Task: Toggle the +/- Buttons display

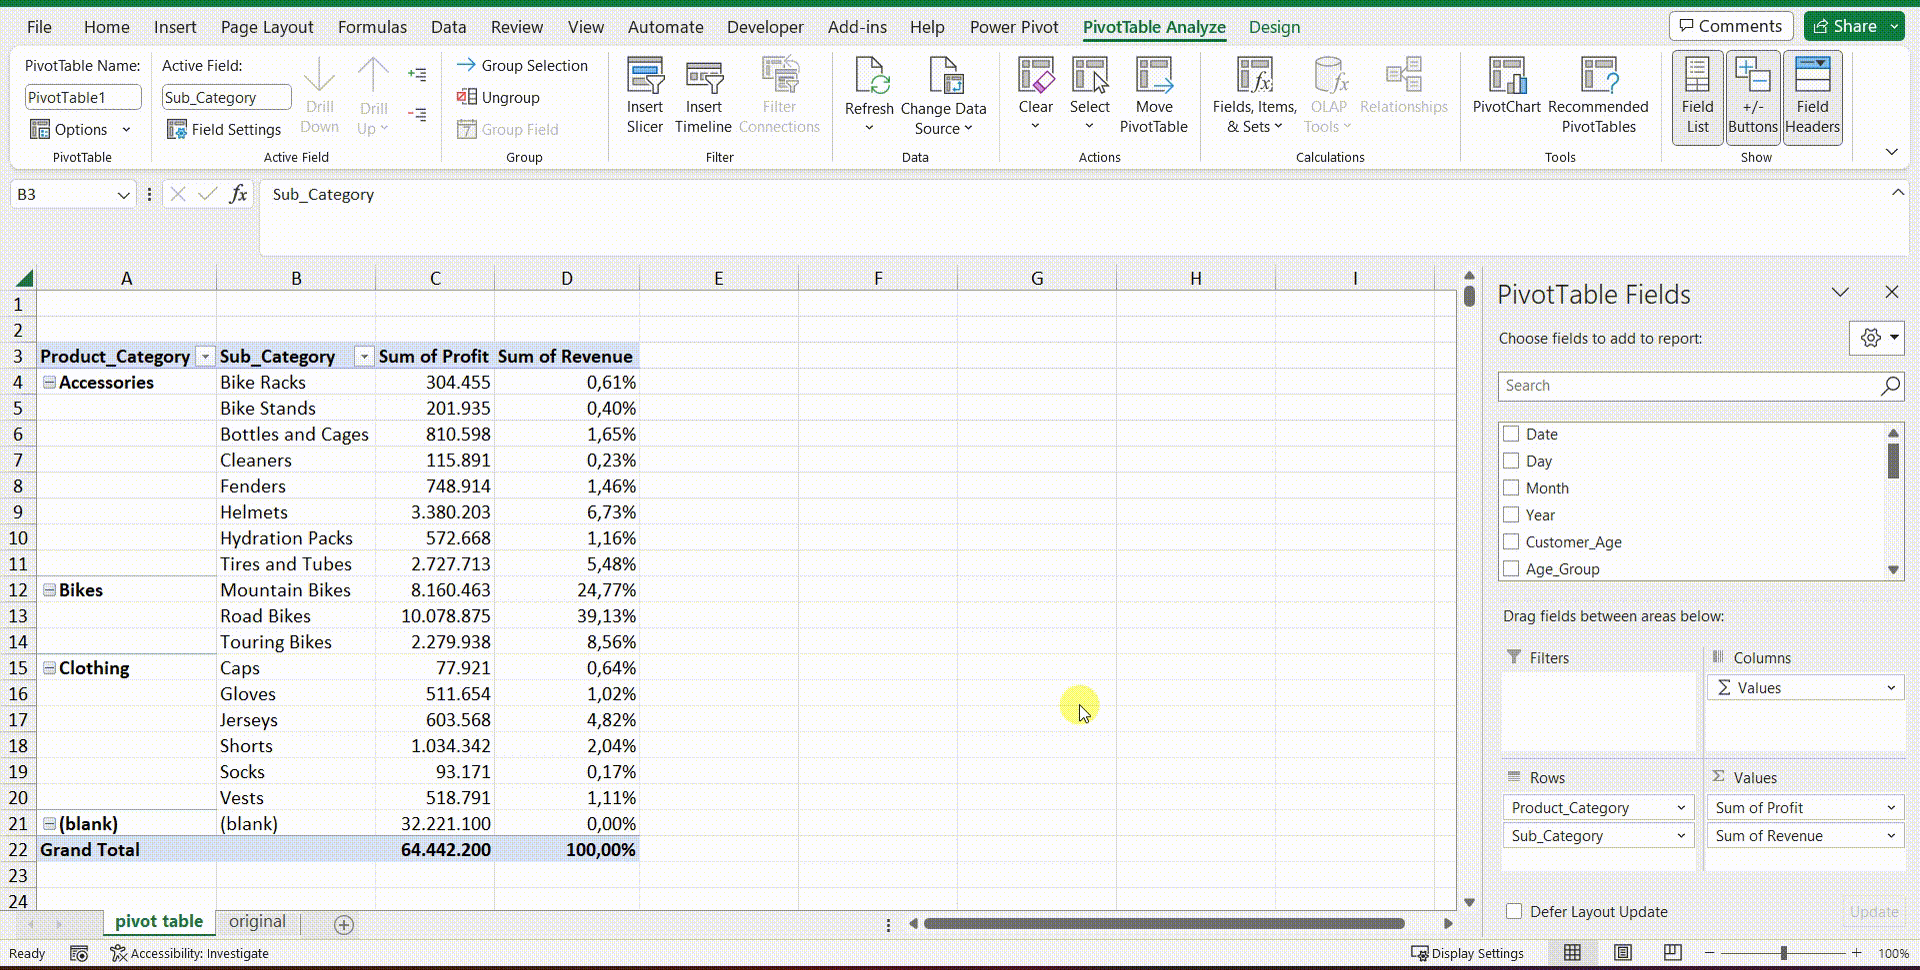Action: click(1753, 97)
